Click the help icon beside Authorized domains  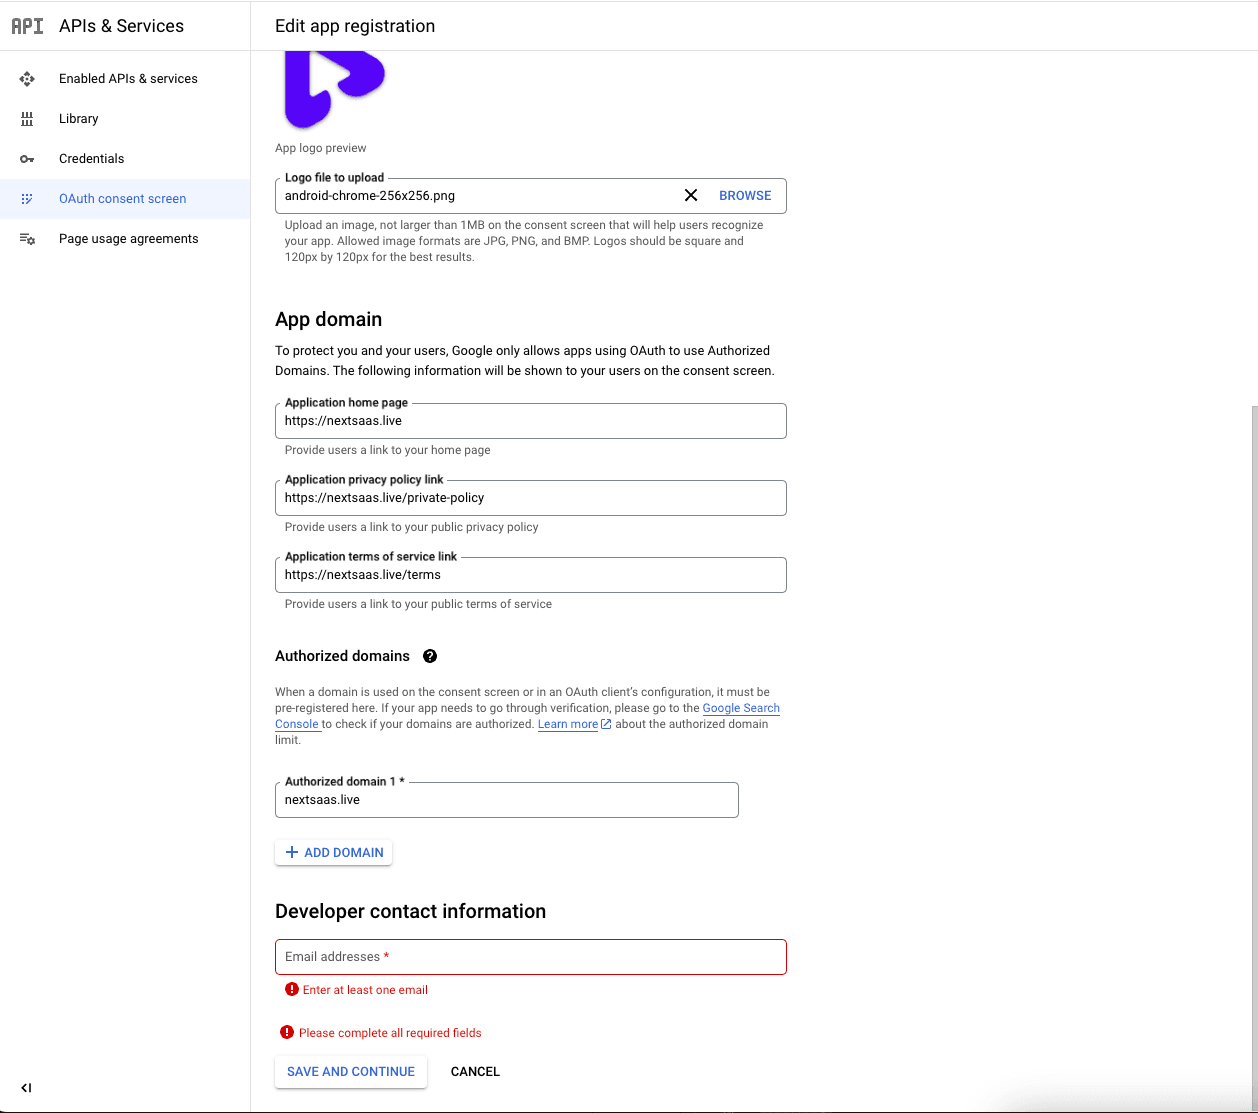(430, 655)
